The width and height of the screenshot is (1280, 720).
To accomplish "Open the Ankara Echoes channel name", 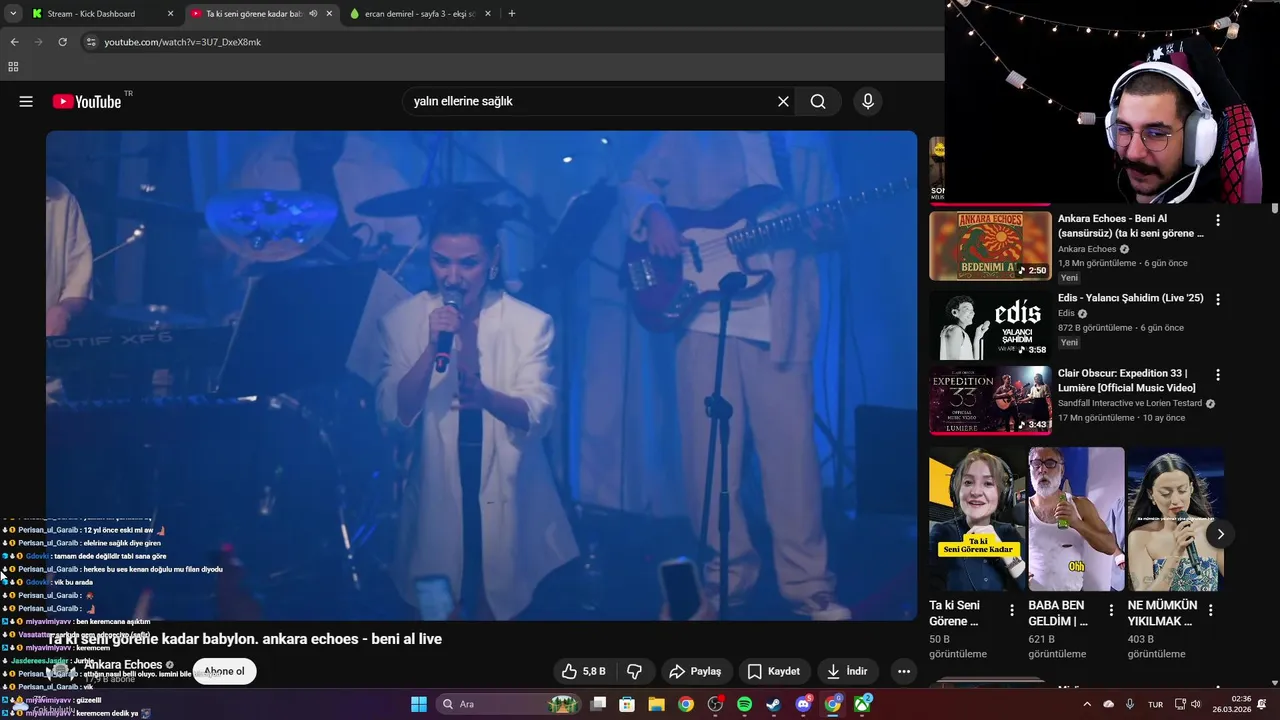I will (123, 664).
